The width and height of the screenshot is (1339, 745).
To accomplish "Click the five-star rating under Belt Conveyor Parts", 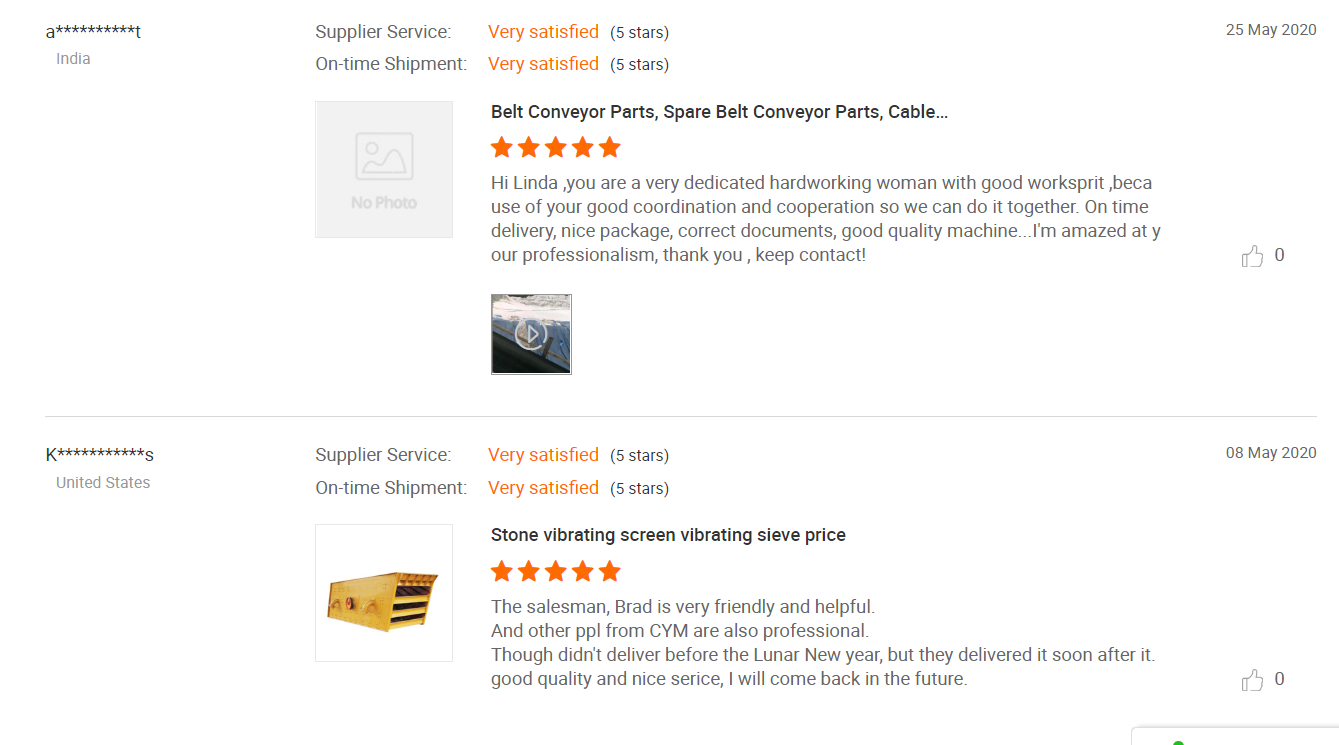I will point(556,148).
